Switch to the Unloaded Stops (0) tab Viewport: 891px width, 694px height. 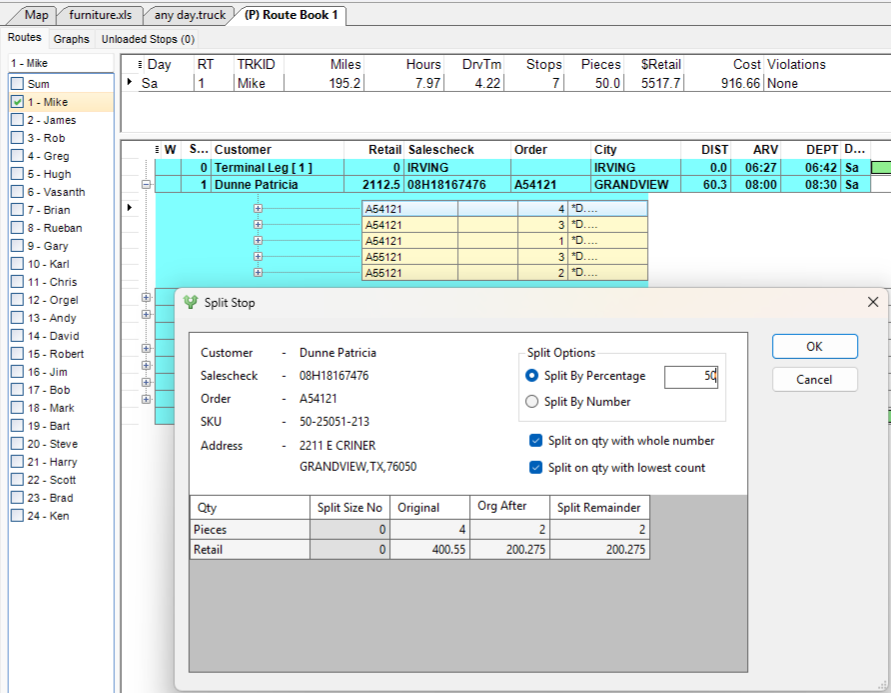coord(148,39)
